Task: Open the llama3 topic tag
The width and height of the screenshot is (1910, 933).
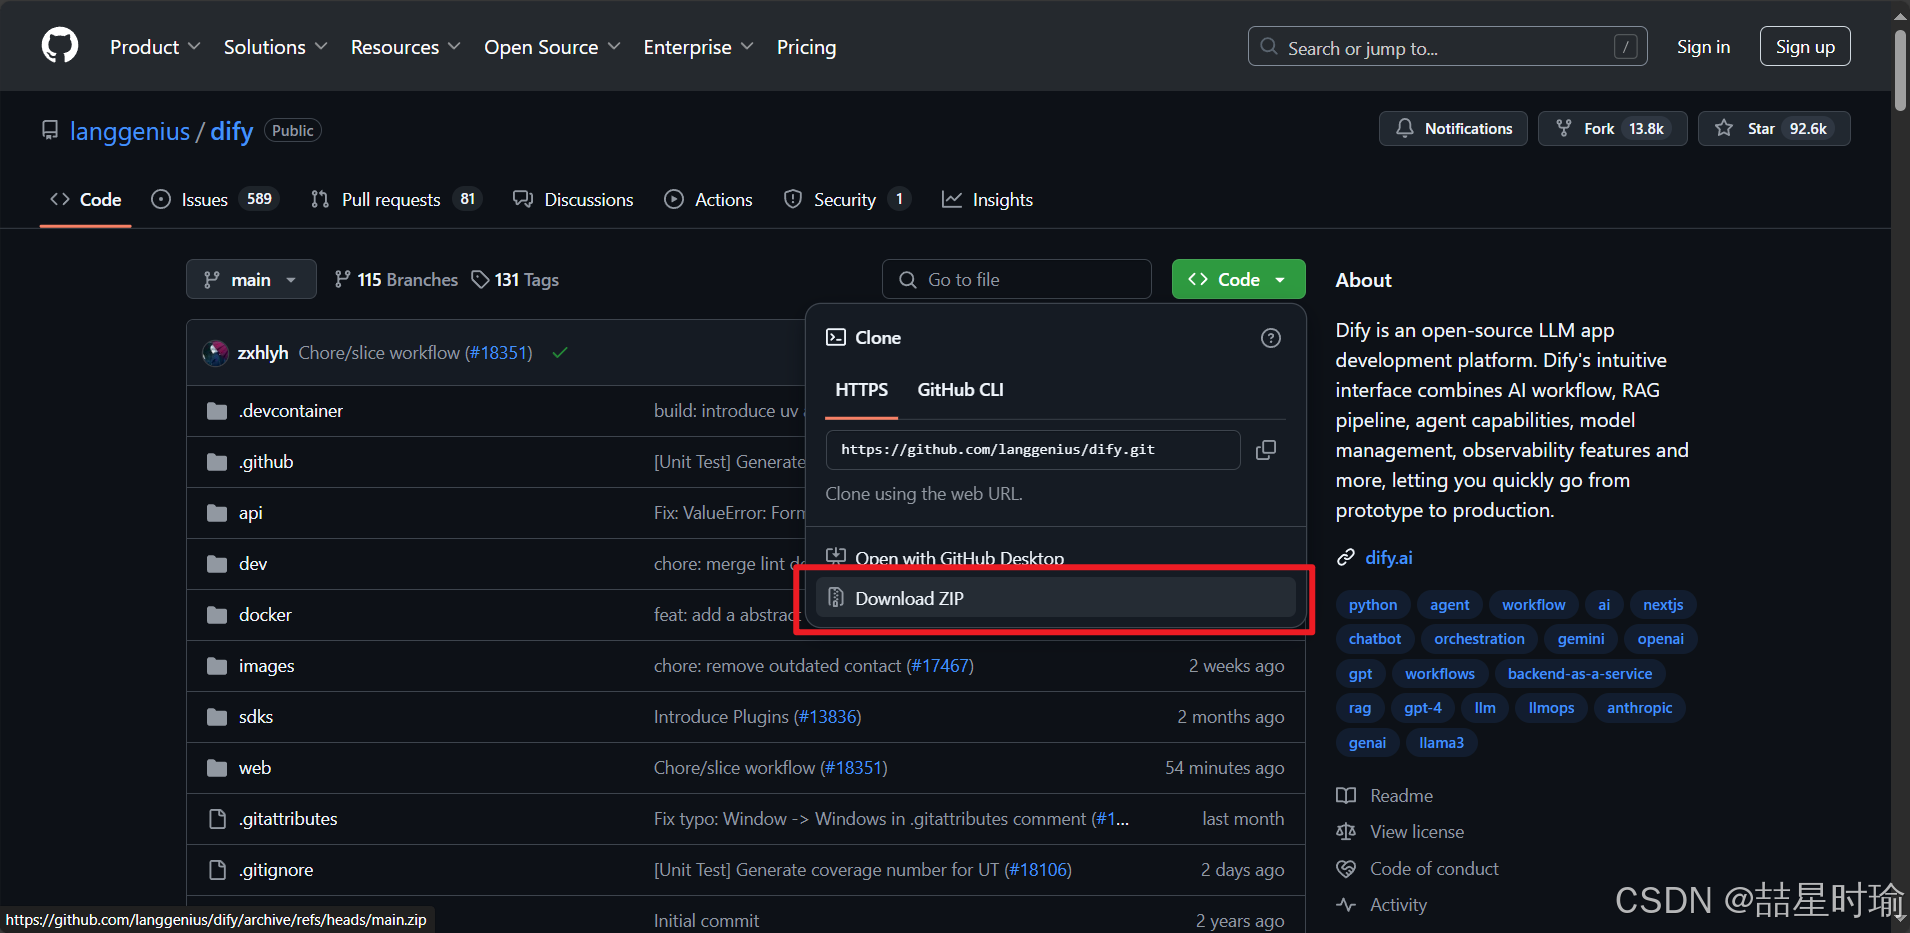Action: (x=1441, y=743)
